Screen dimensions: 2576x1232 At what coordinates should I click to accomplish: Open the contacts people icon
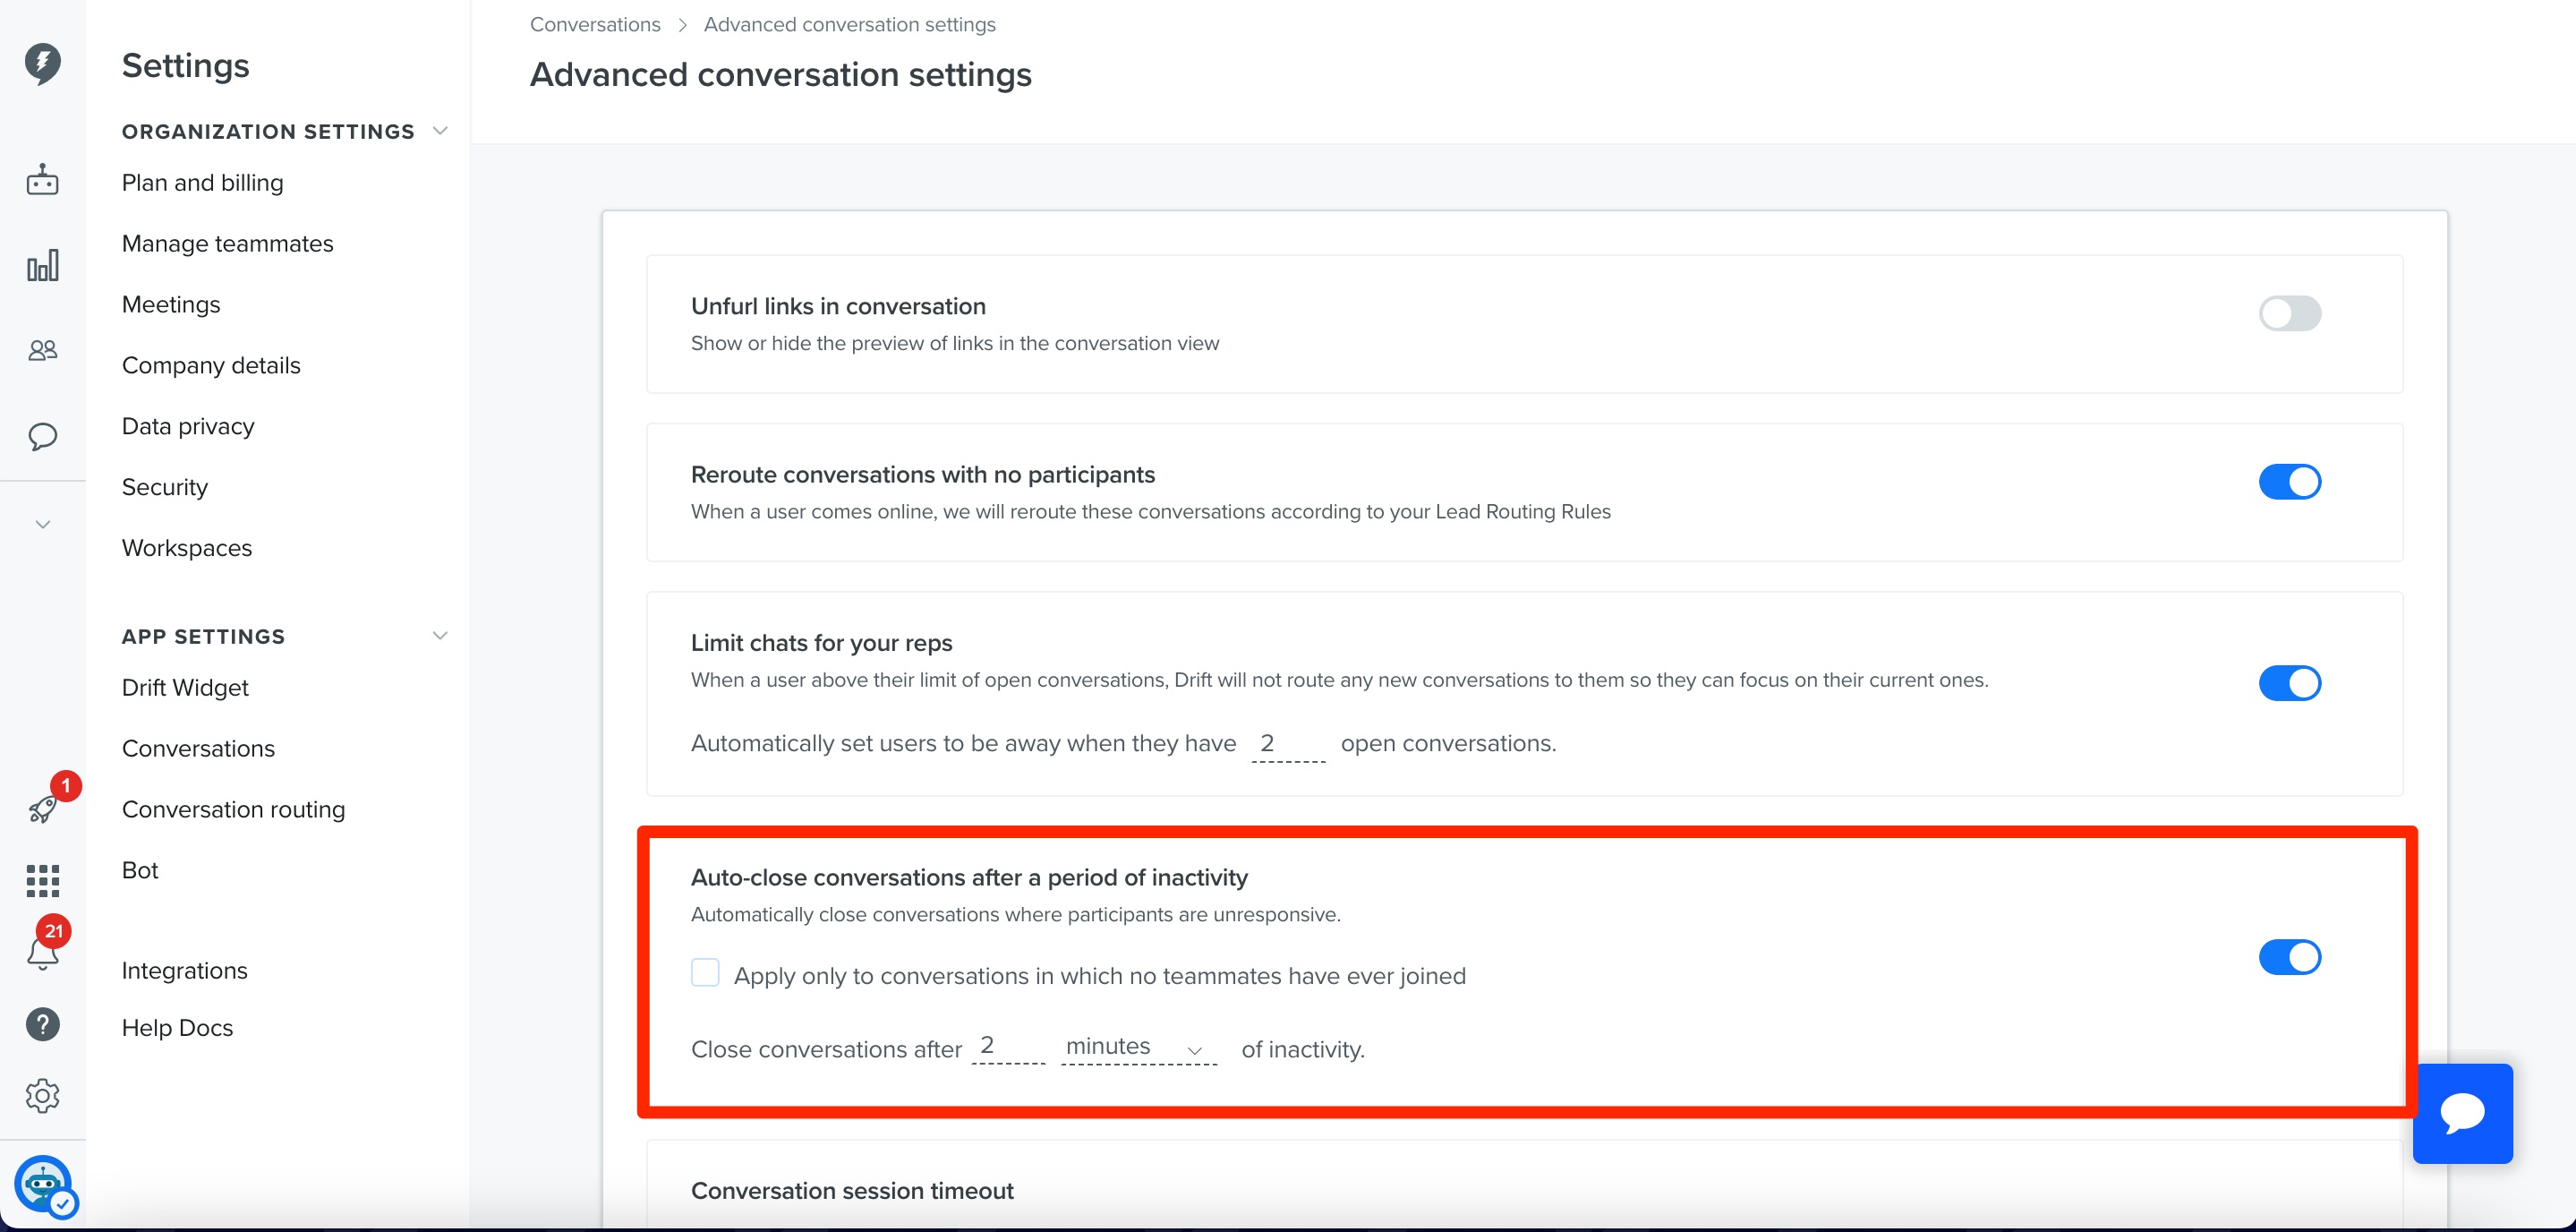pos(42,350)
